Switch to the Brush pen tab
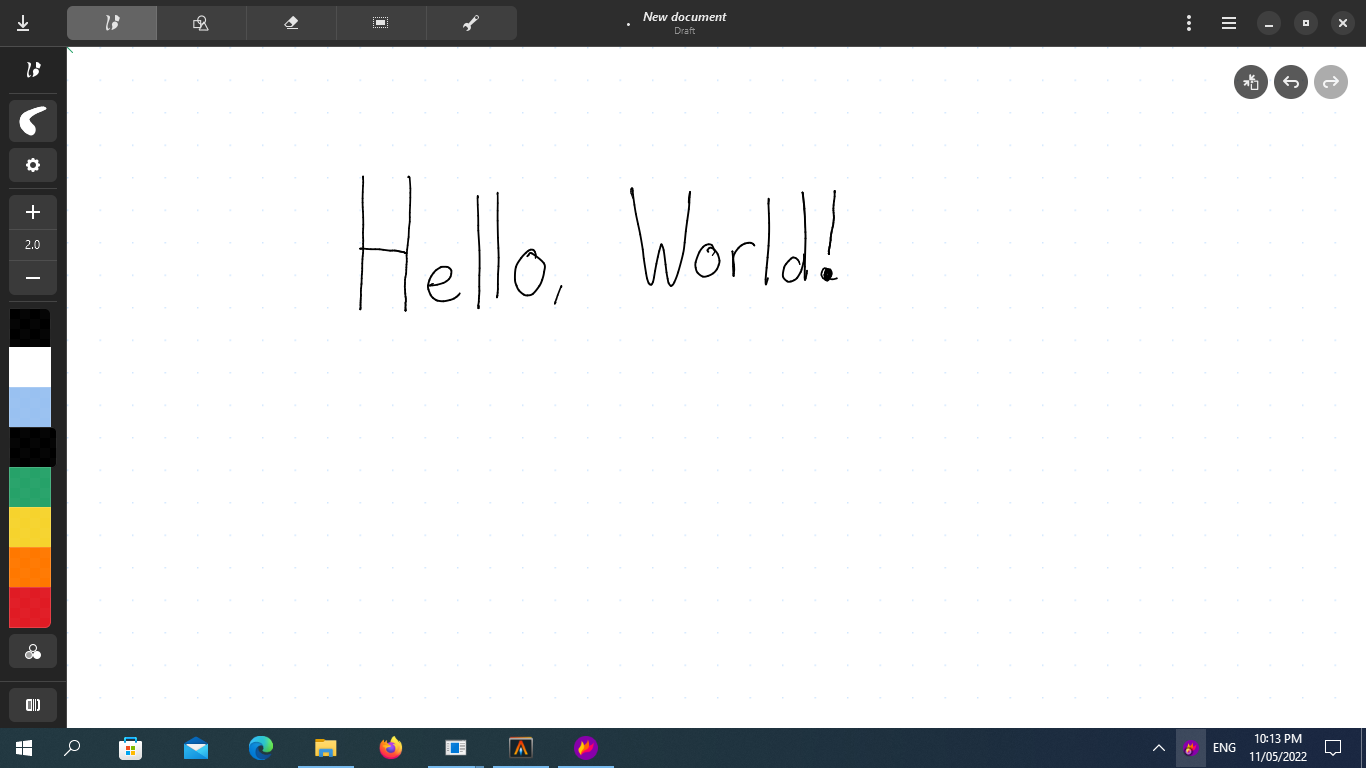Image resolution: width=1366 pixels, height=768 pixels. tap(112, 23)
